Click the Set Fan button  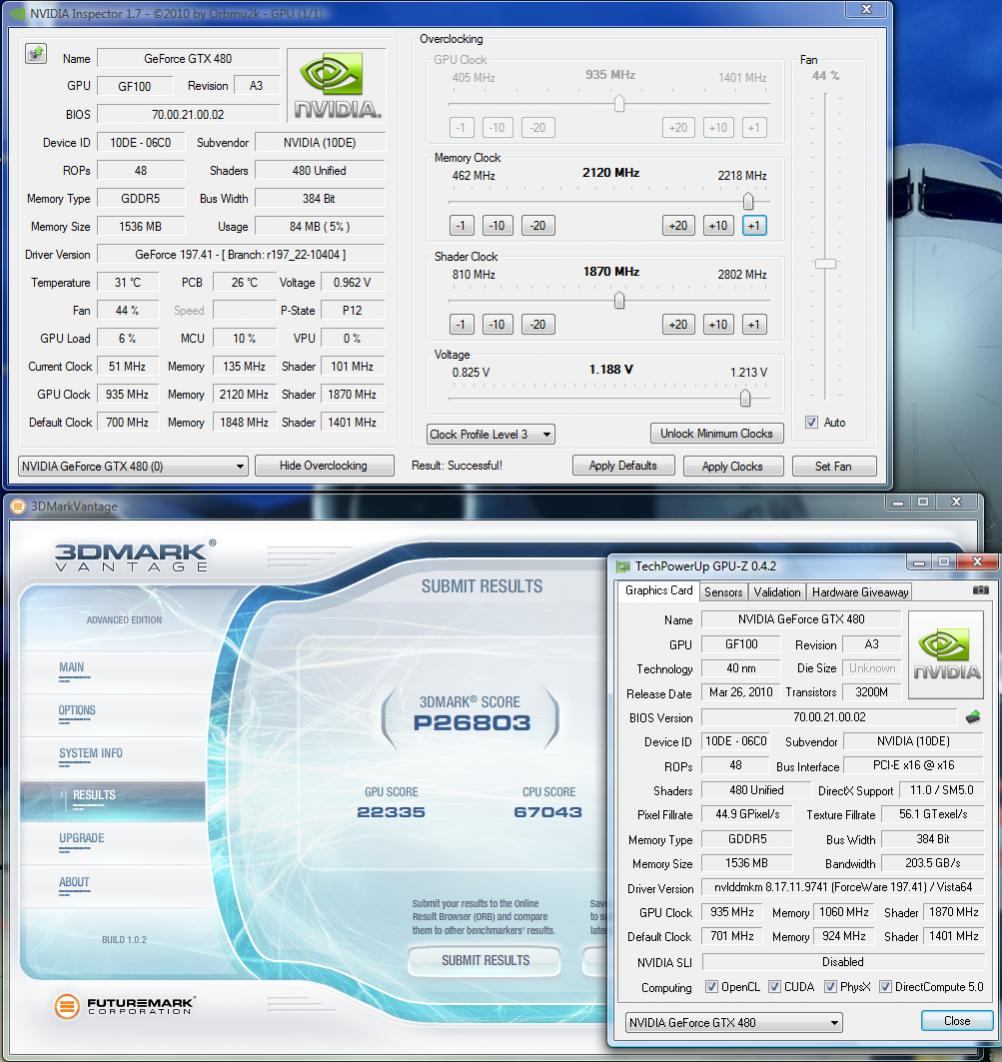833,466
